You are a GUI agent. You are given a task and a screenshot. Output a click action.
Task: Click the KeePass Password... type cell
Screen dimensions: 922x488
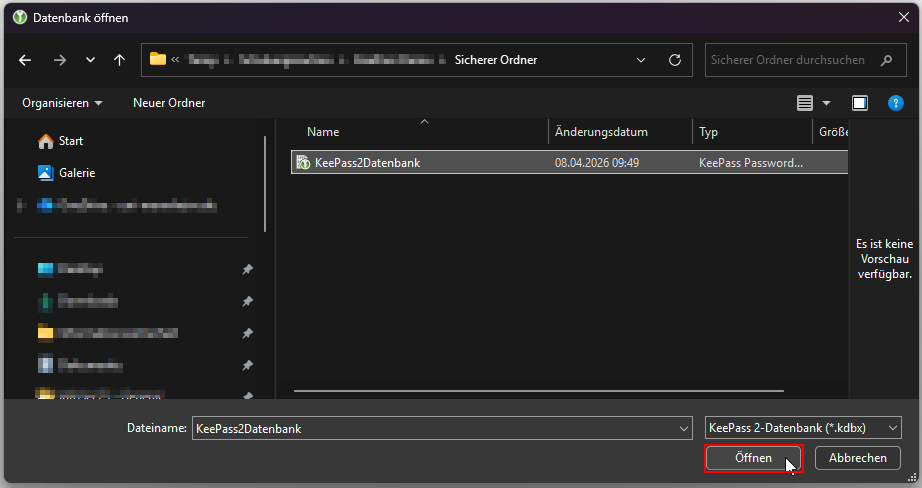751,163
